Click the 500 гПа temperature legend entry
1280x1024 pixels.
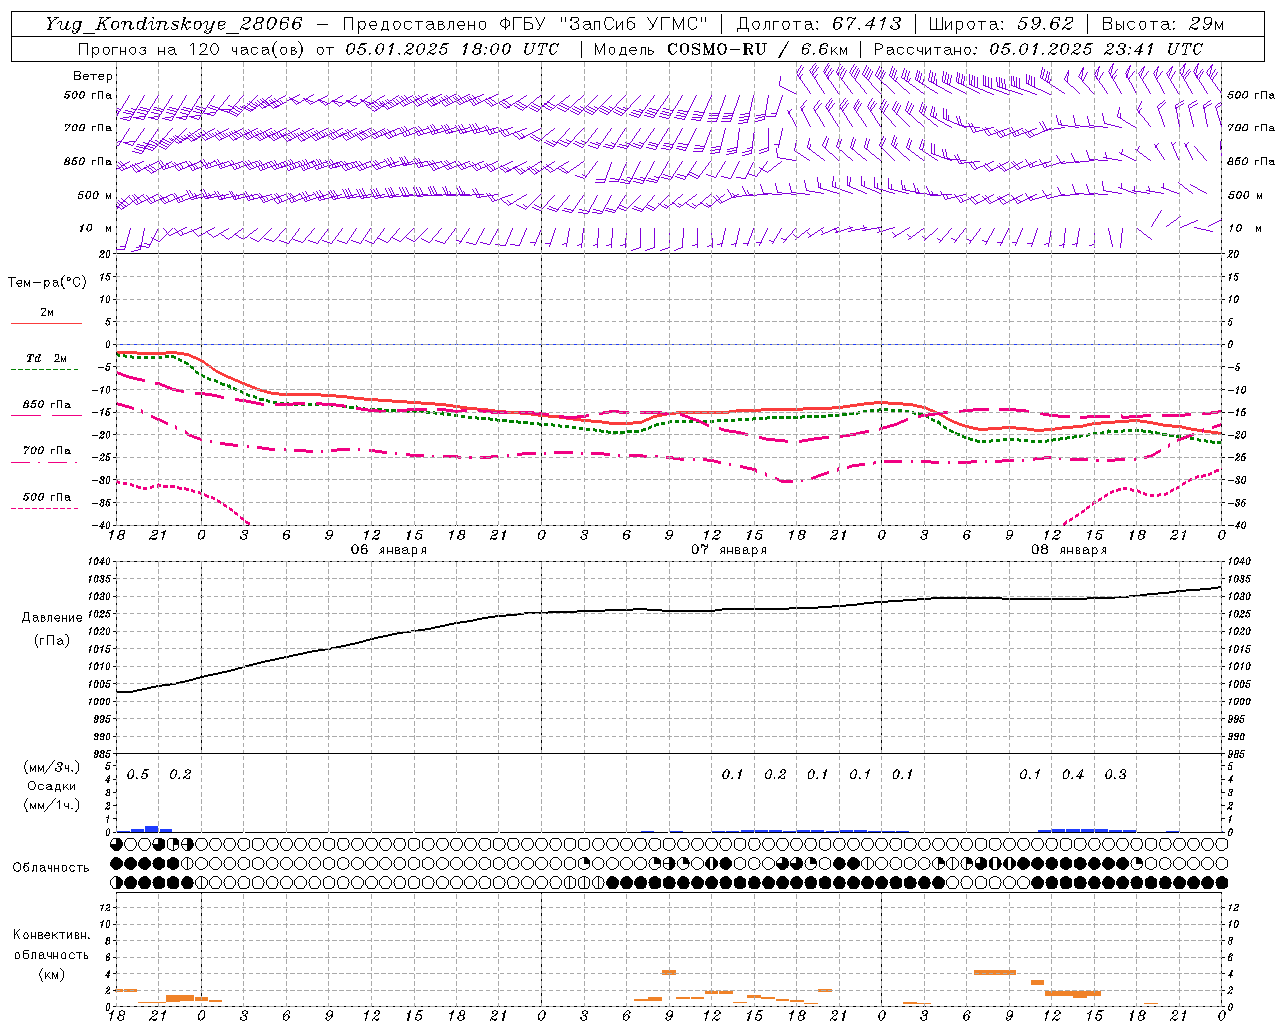point(46,497)
